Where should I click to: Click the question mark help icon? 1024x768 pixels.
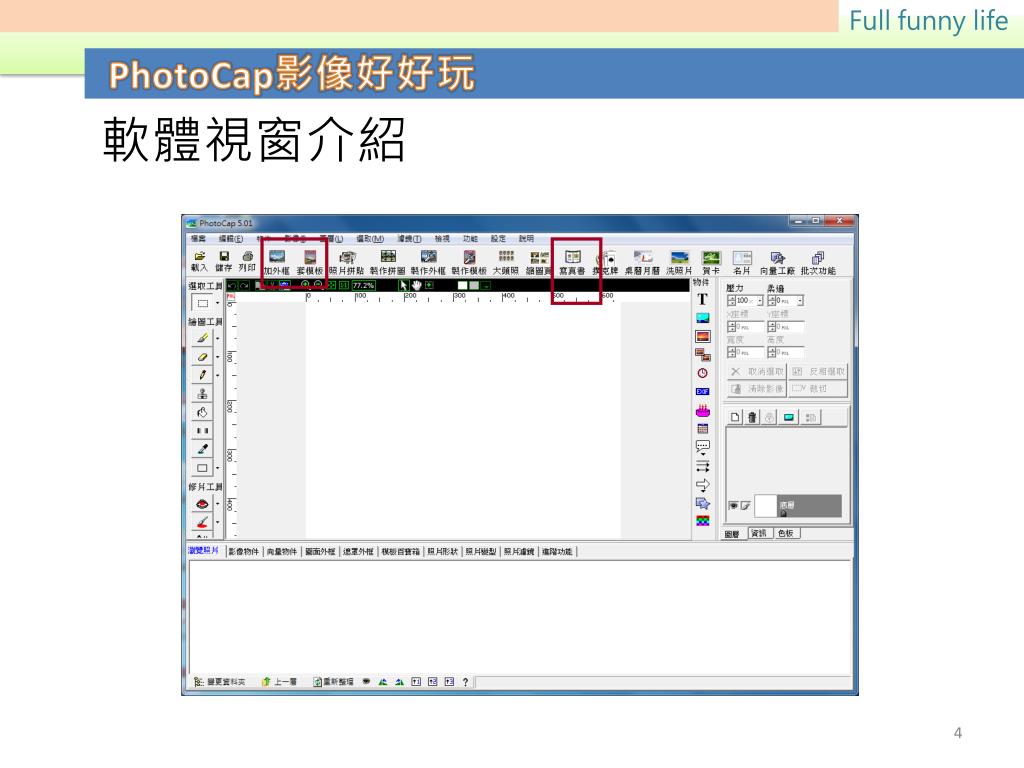[x=466, y=682]
